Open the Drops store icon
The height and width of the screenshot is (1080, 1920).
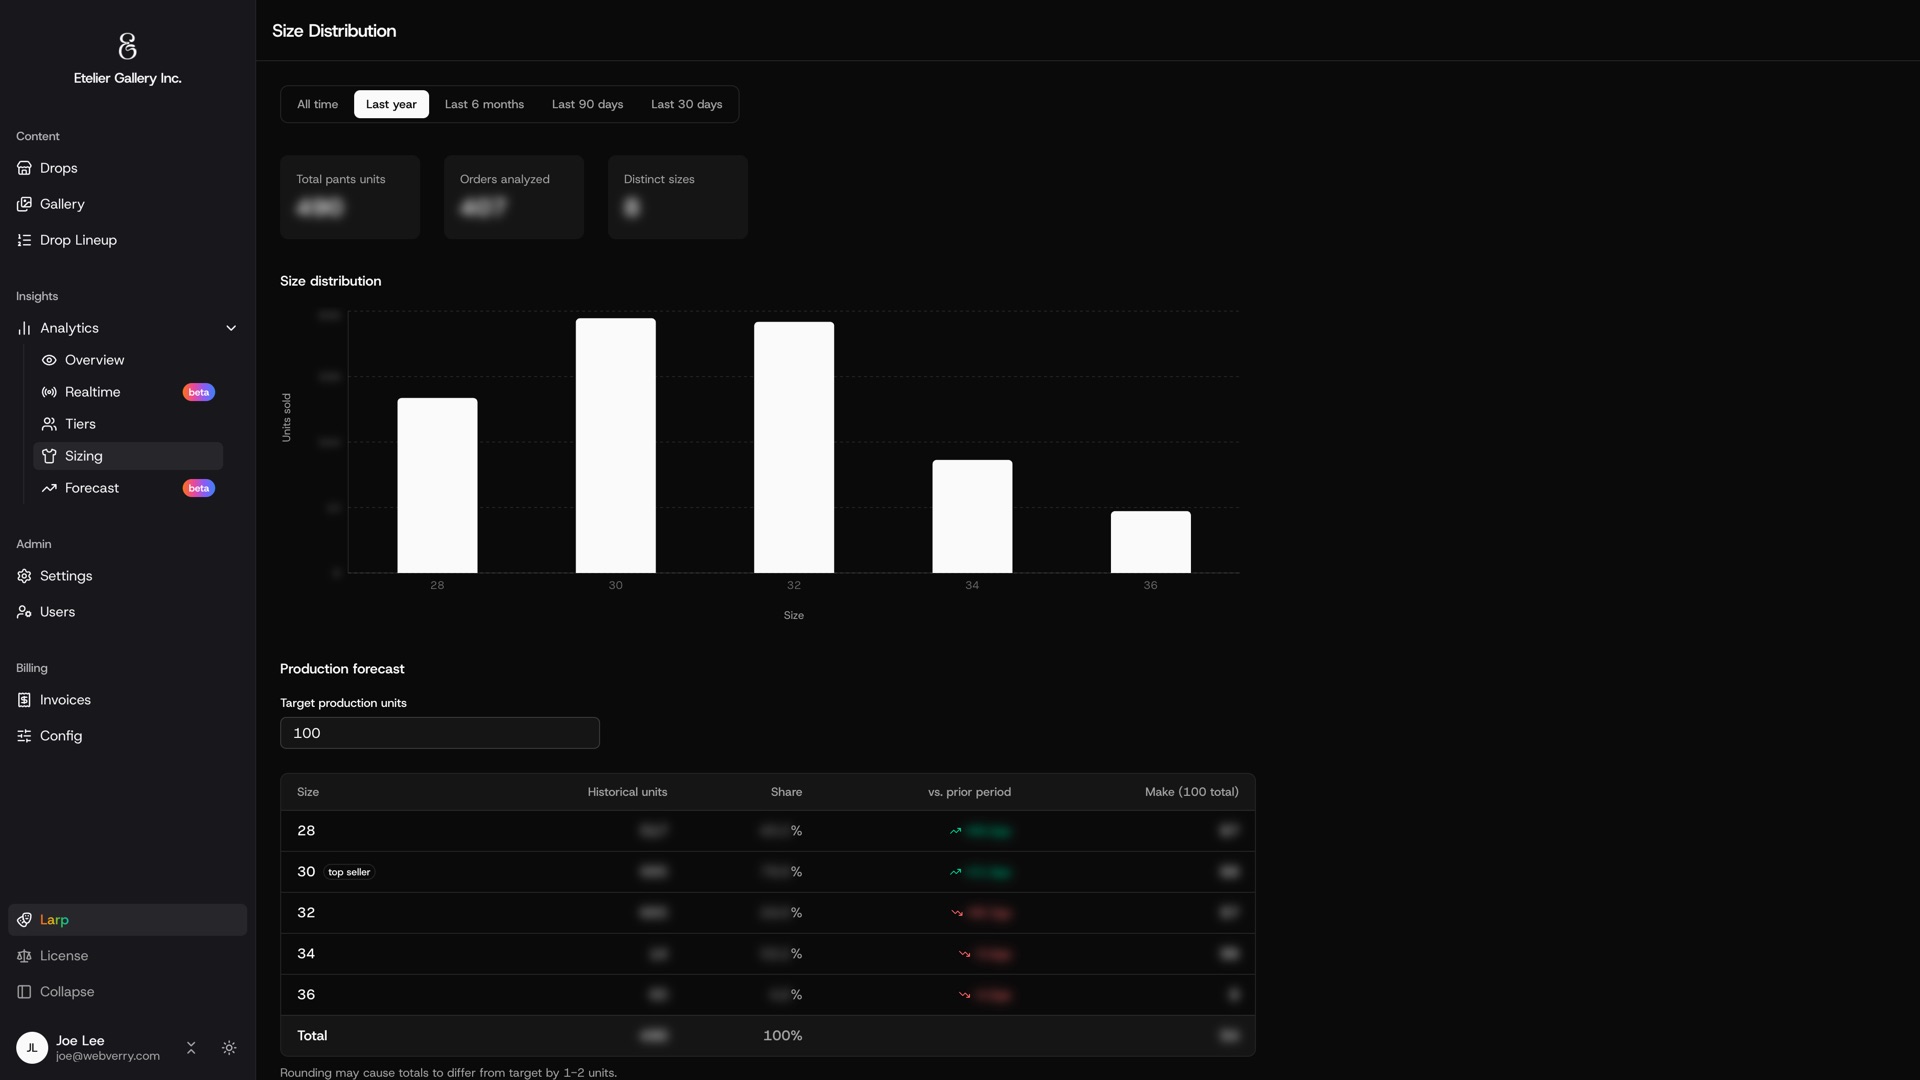pos(24,168)
